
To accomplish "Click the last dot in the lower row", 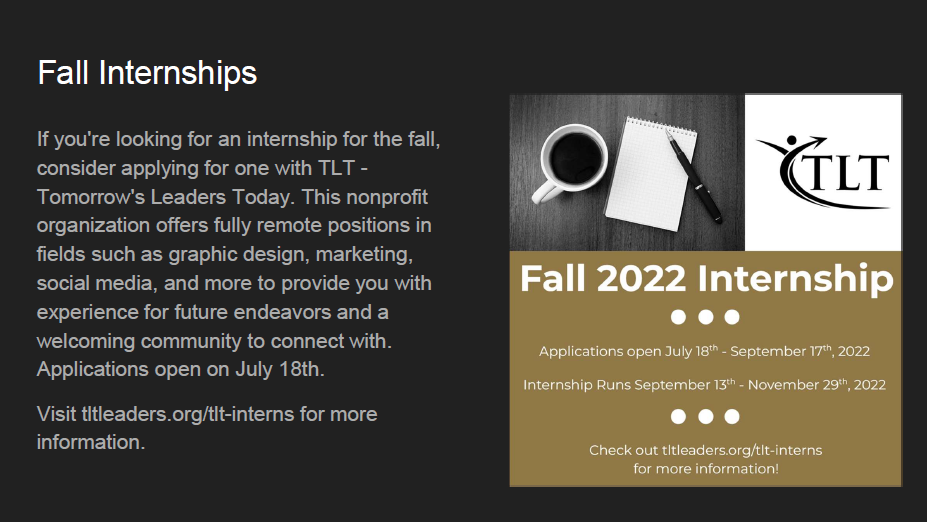I will tap(732, 417).
